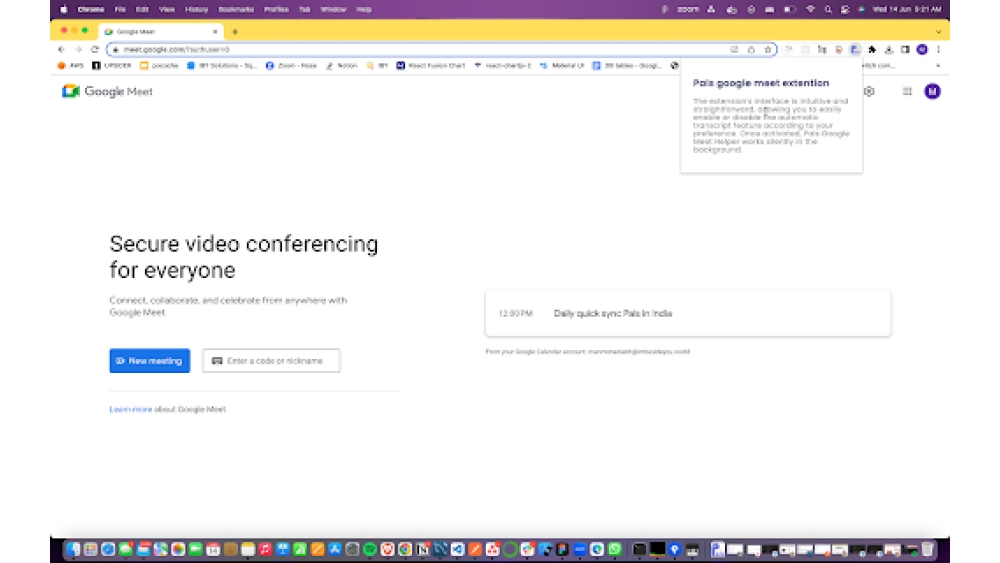Open Chrome downloads icon

[x=888, y=49]
